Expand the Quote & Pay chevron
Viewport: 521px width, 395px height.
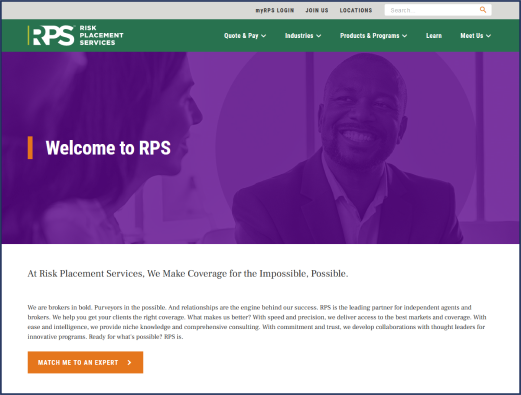pyautogui.click(x=264, y=36)
